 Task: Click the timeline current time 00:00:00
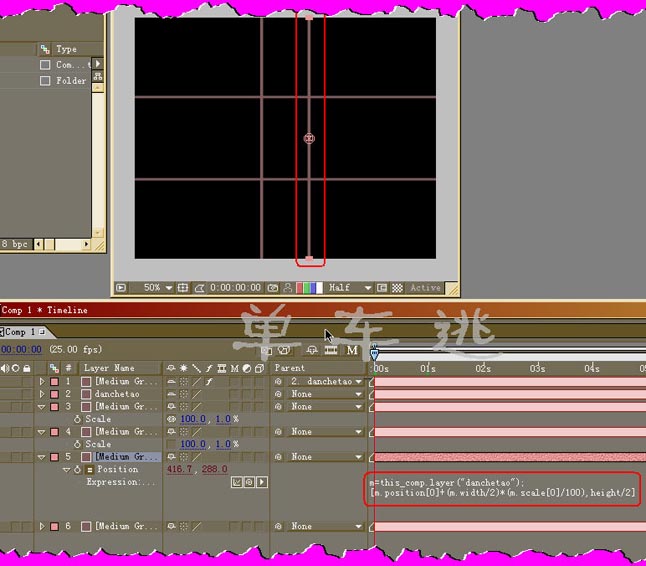point(21,349)
